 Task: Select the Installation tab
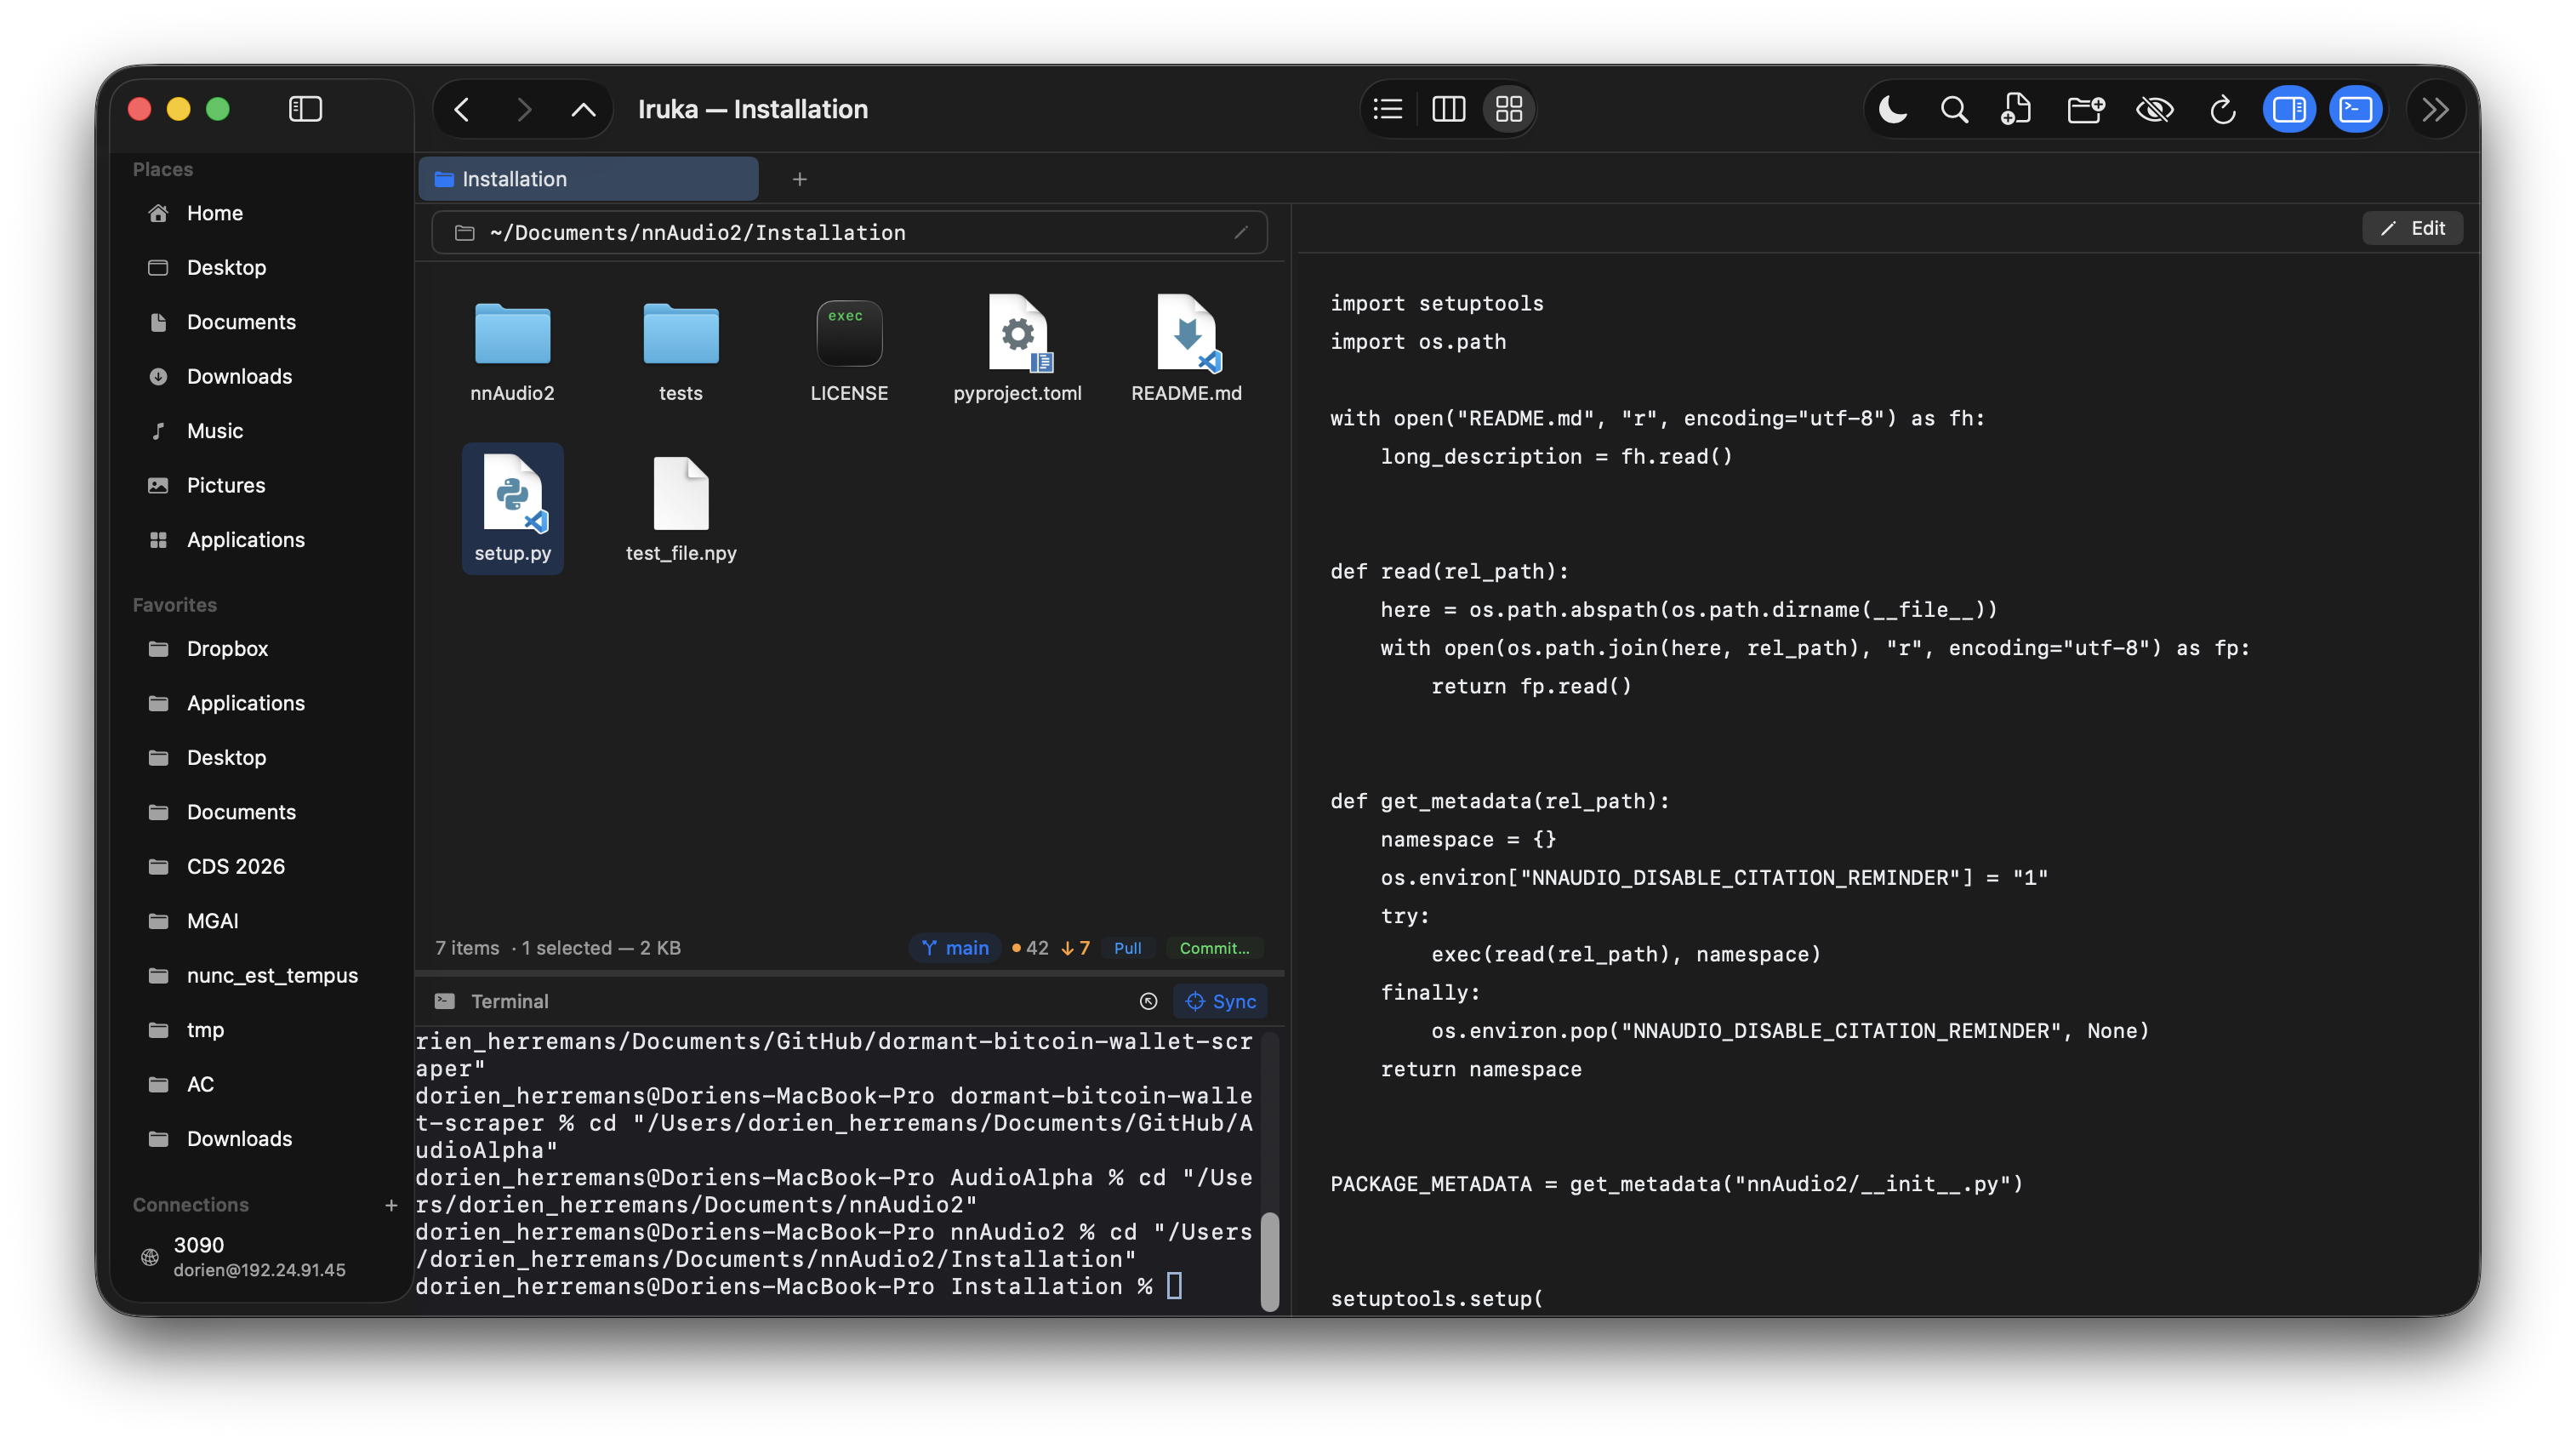tap(588, 179)
